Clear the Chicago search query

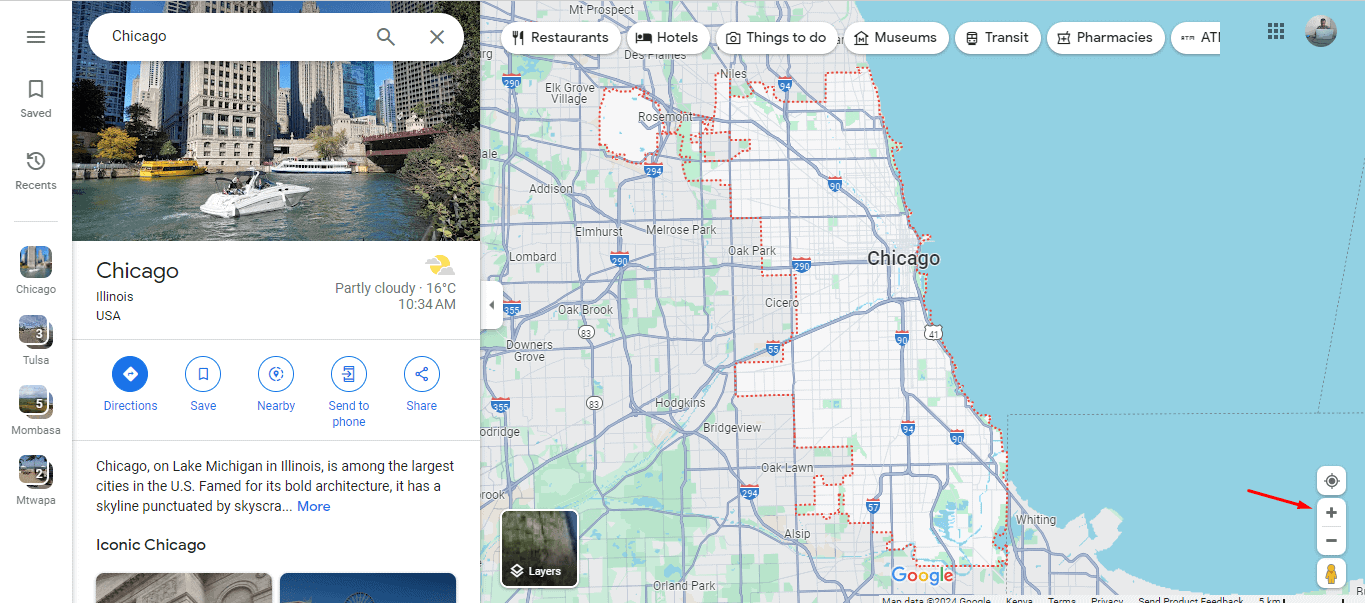437,36
